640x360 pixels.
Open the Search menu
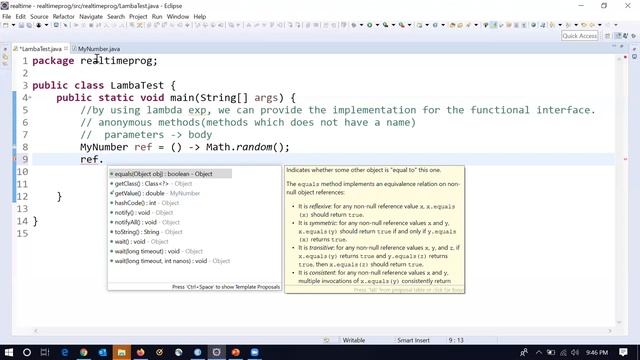pos(116,16)
